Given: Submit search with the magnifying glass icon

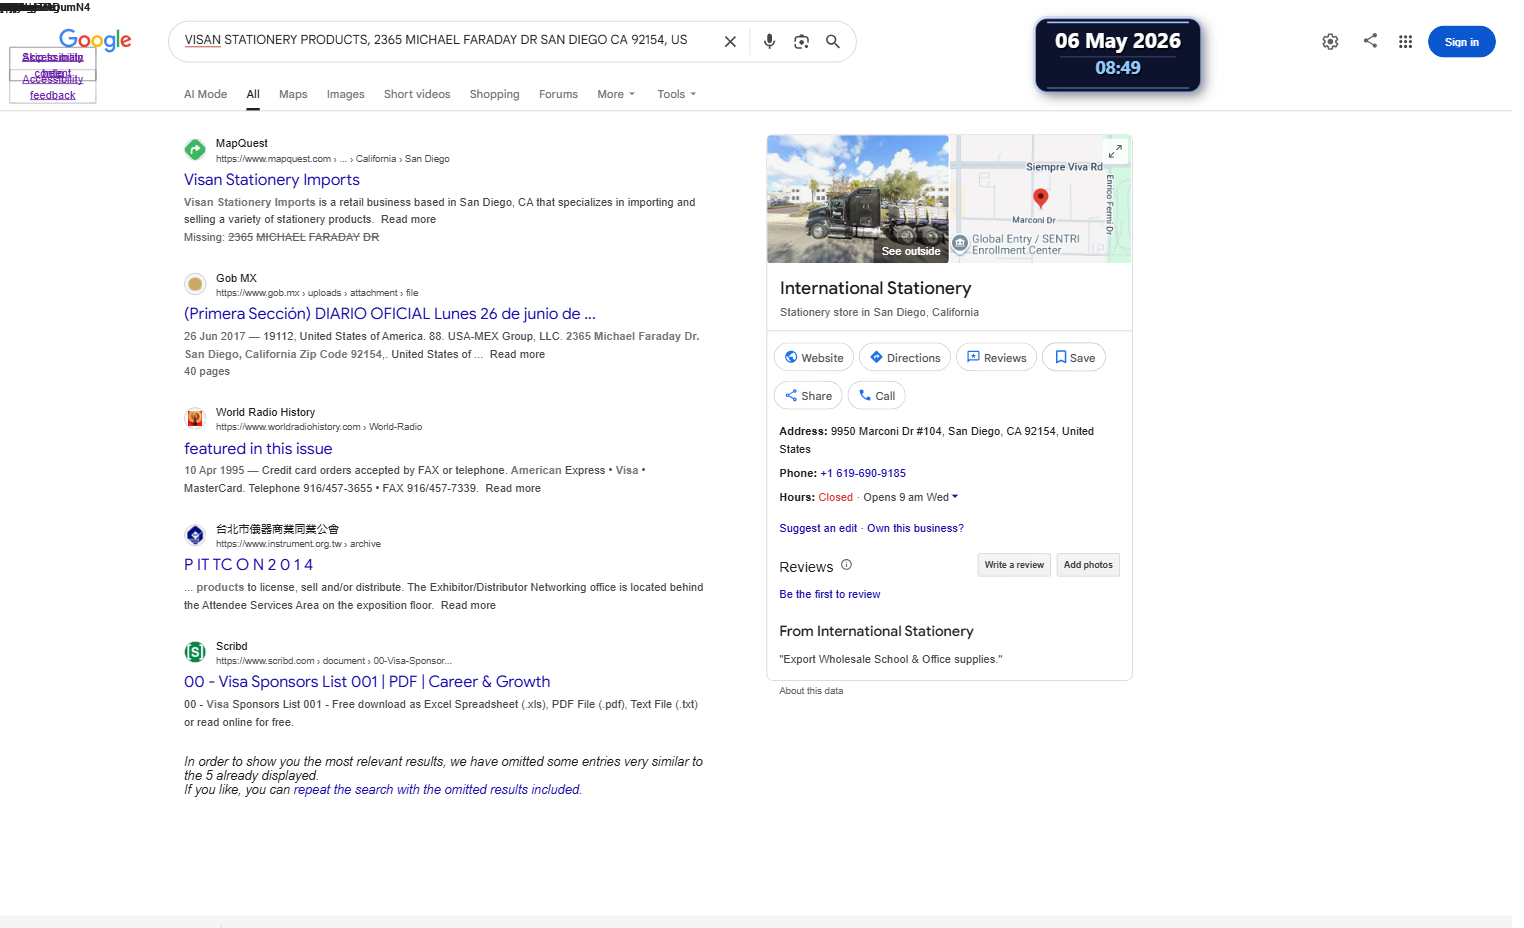Looking at the screenshot, I should (x=832, y=42).
